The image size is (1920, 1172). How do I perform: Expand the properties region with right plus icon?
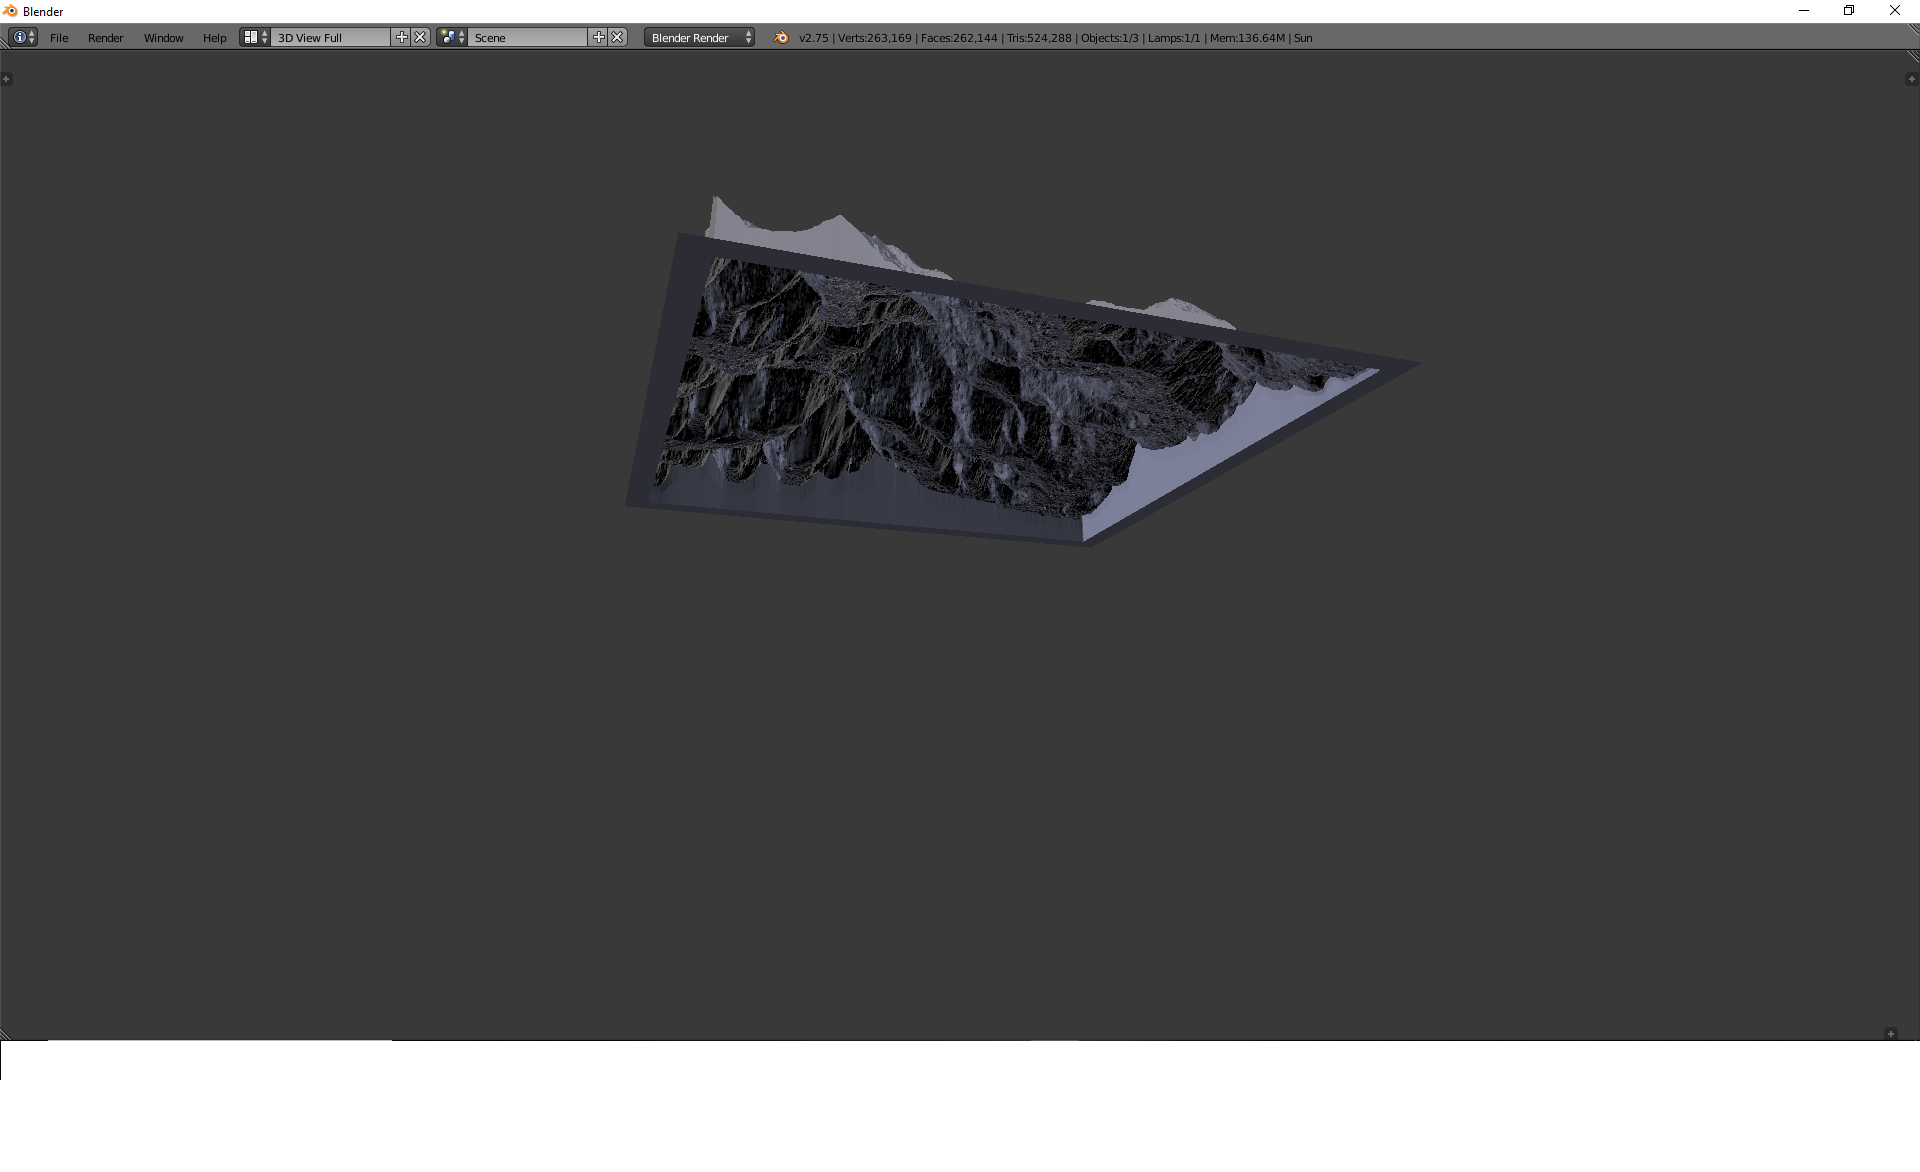pos(1911,79)
